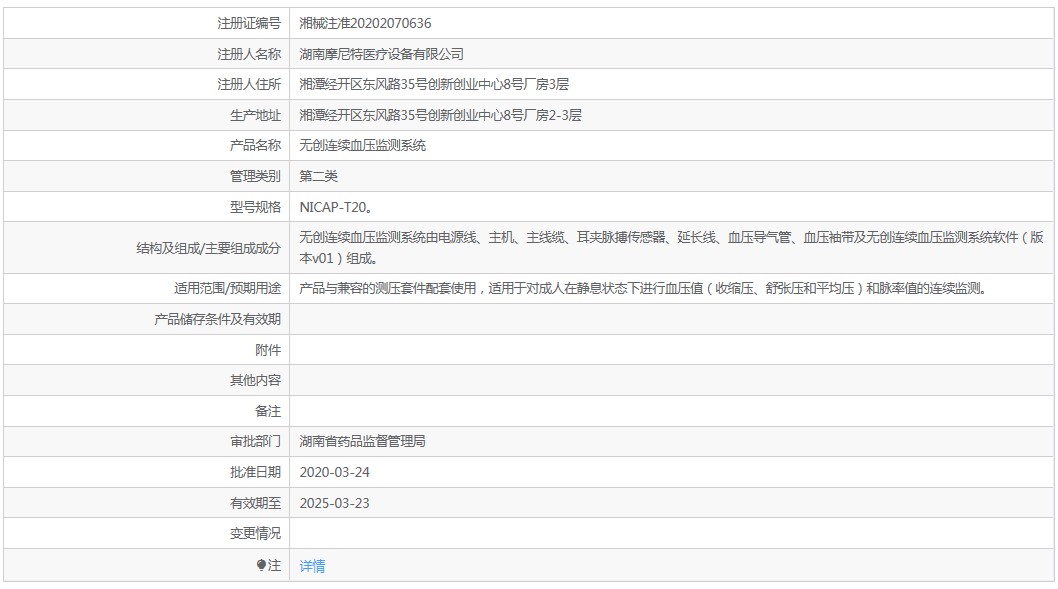Click the bullet icon beside 注
This screenshot has height=589, width=1058.
click(x=261, y=565)
